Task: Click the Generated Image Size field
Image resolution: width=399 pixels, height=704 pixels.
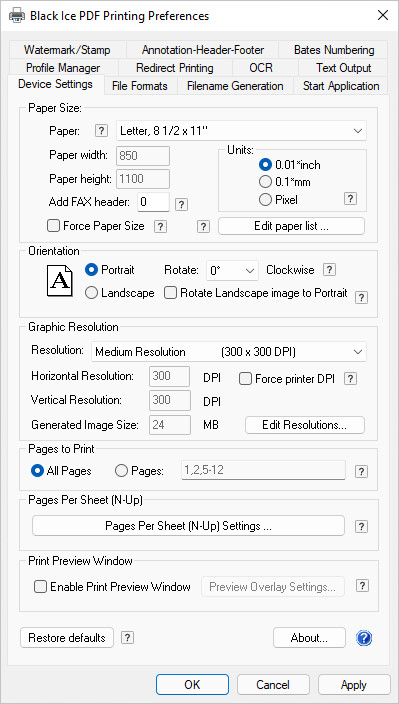Action: tap(170, 425)
